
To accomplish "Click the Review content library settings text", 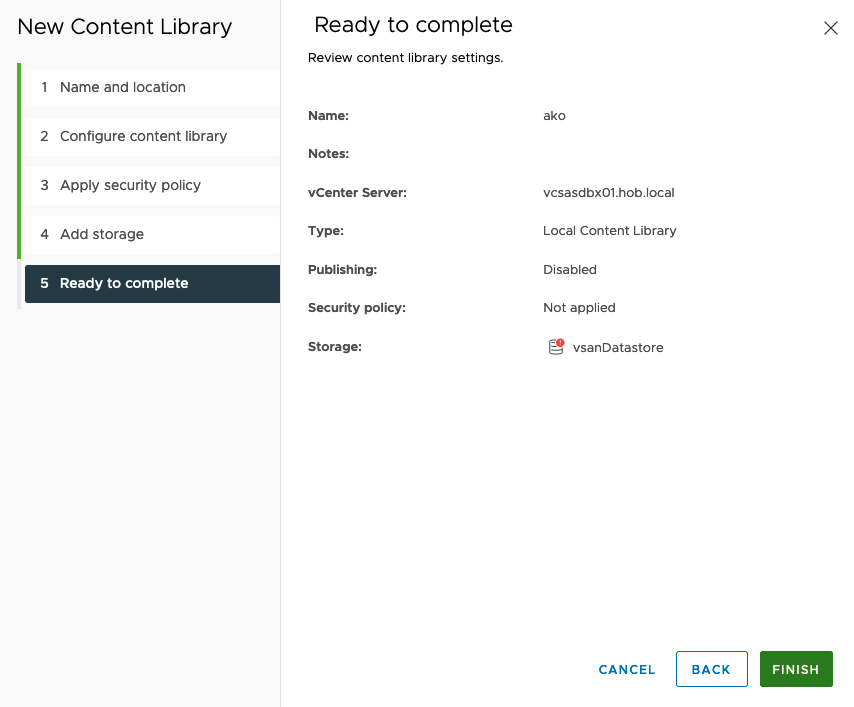I will click(405, 58).
